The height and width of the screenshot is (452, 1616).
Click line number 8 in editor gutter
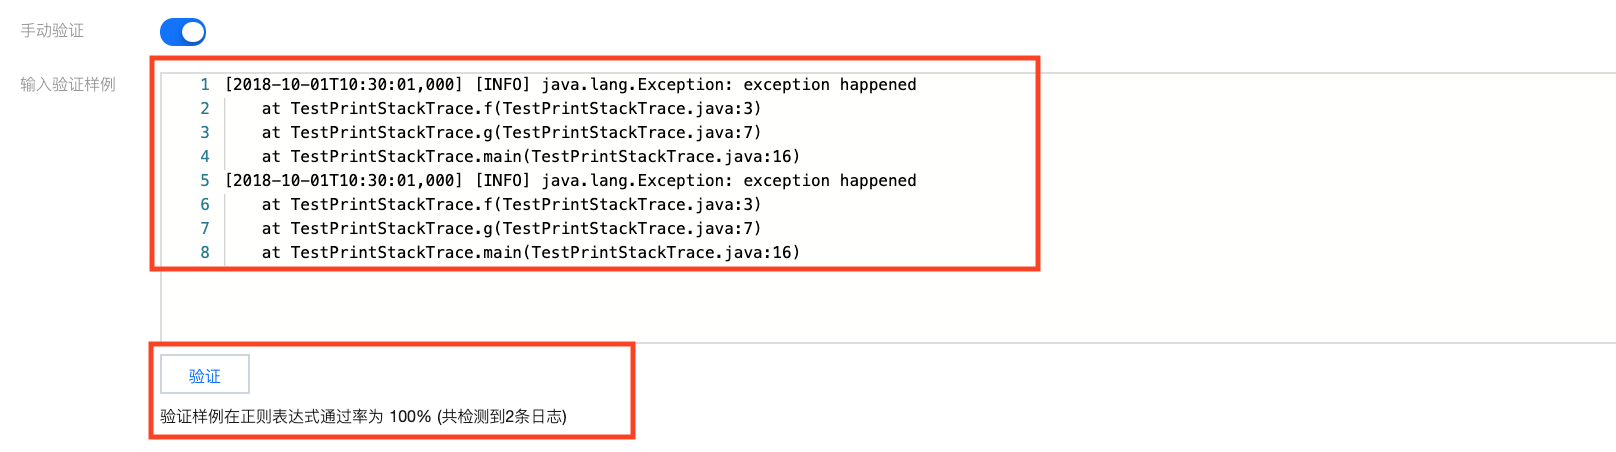click(x=204, y=253)
